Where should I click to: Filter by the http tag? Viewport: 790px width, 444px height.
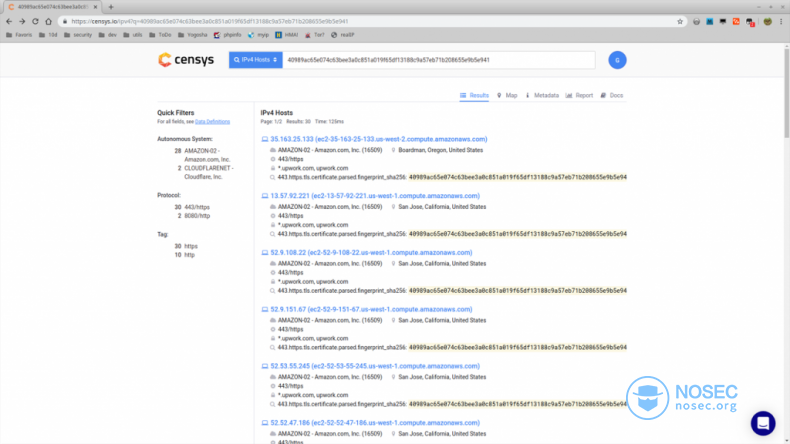pos(189,255)
